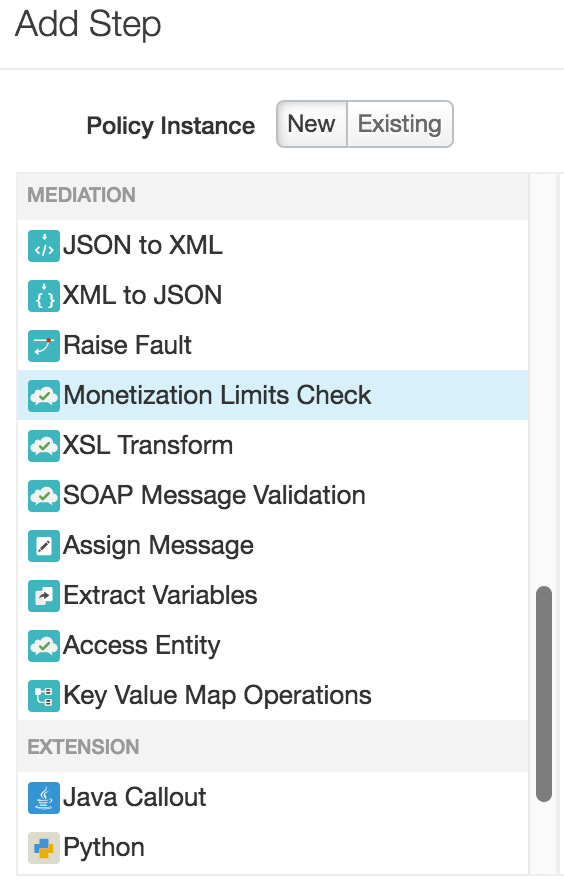
Task: Click the Java Callout icon
Action: (x=44, y=798)
